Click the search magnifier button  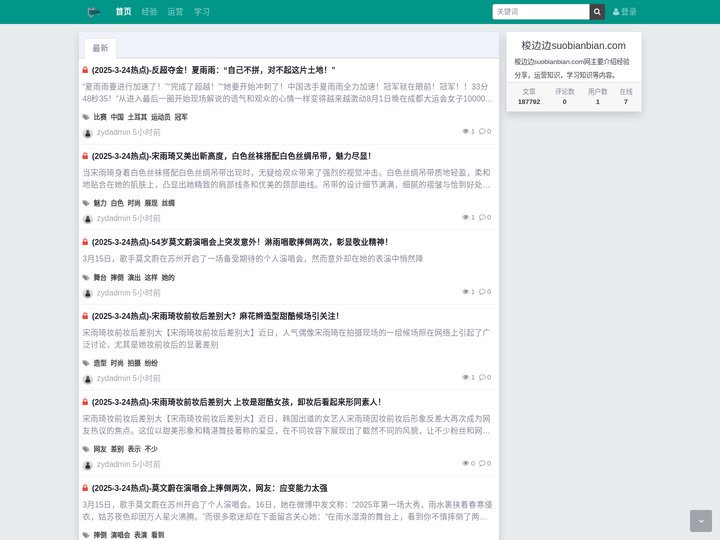597,12
